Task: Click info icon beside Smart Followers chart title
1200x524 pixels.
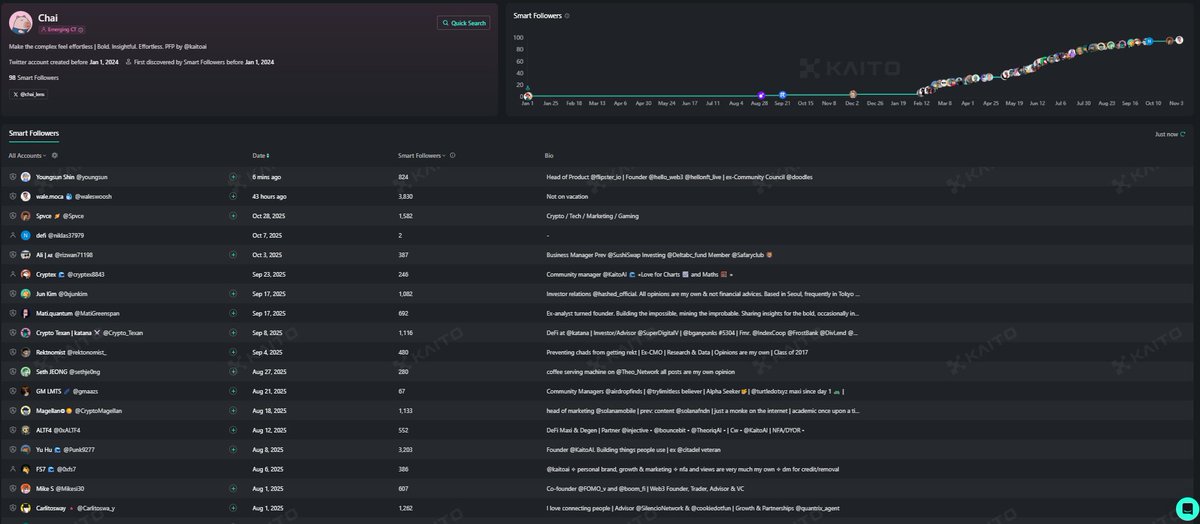Action: coord(567,16)
